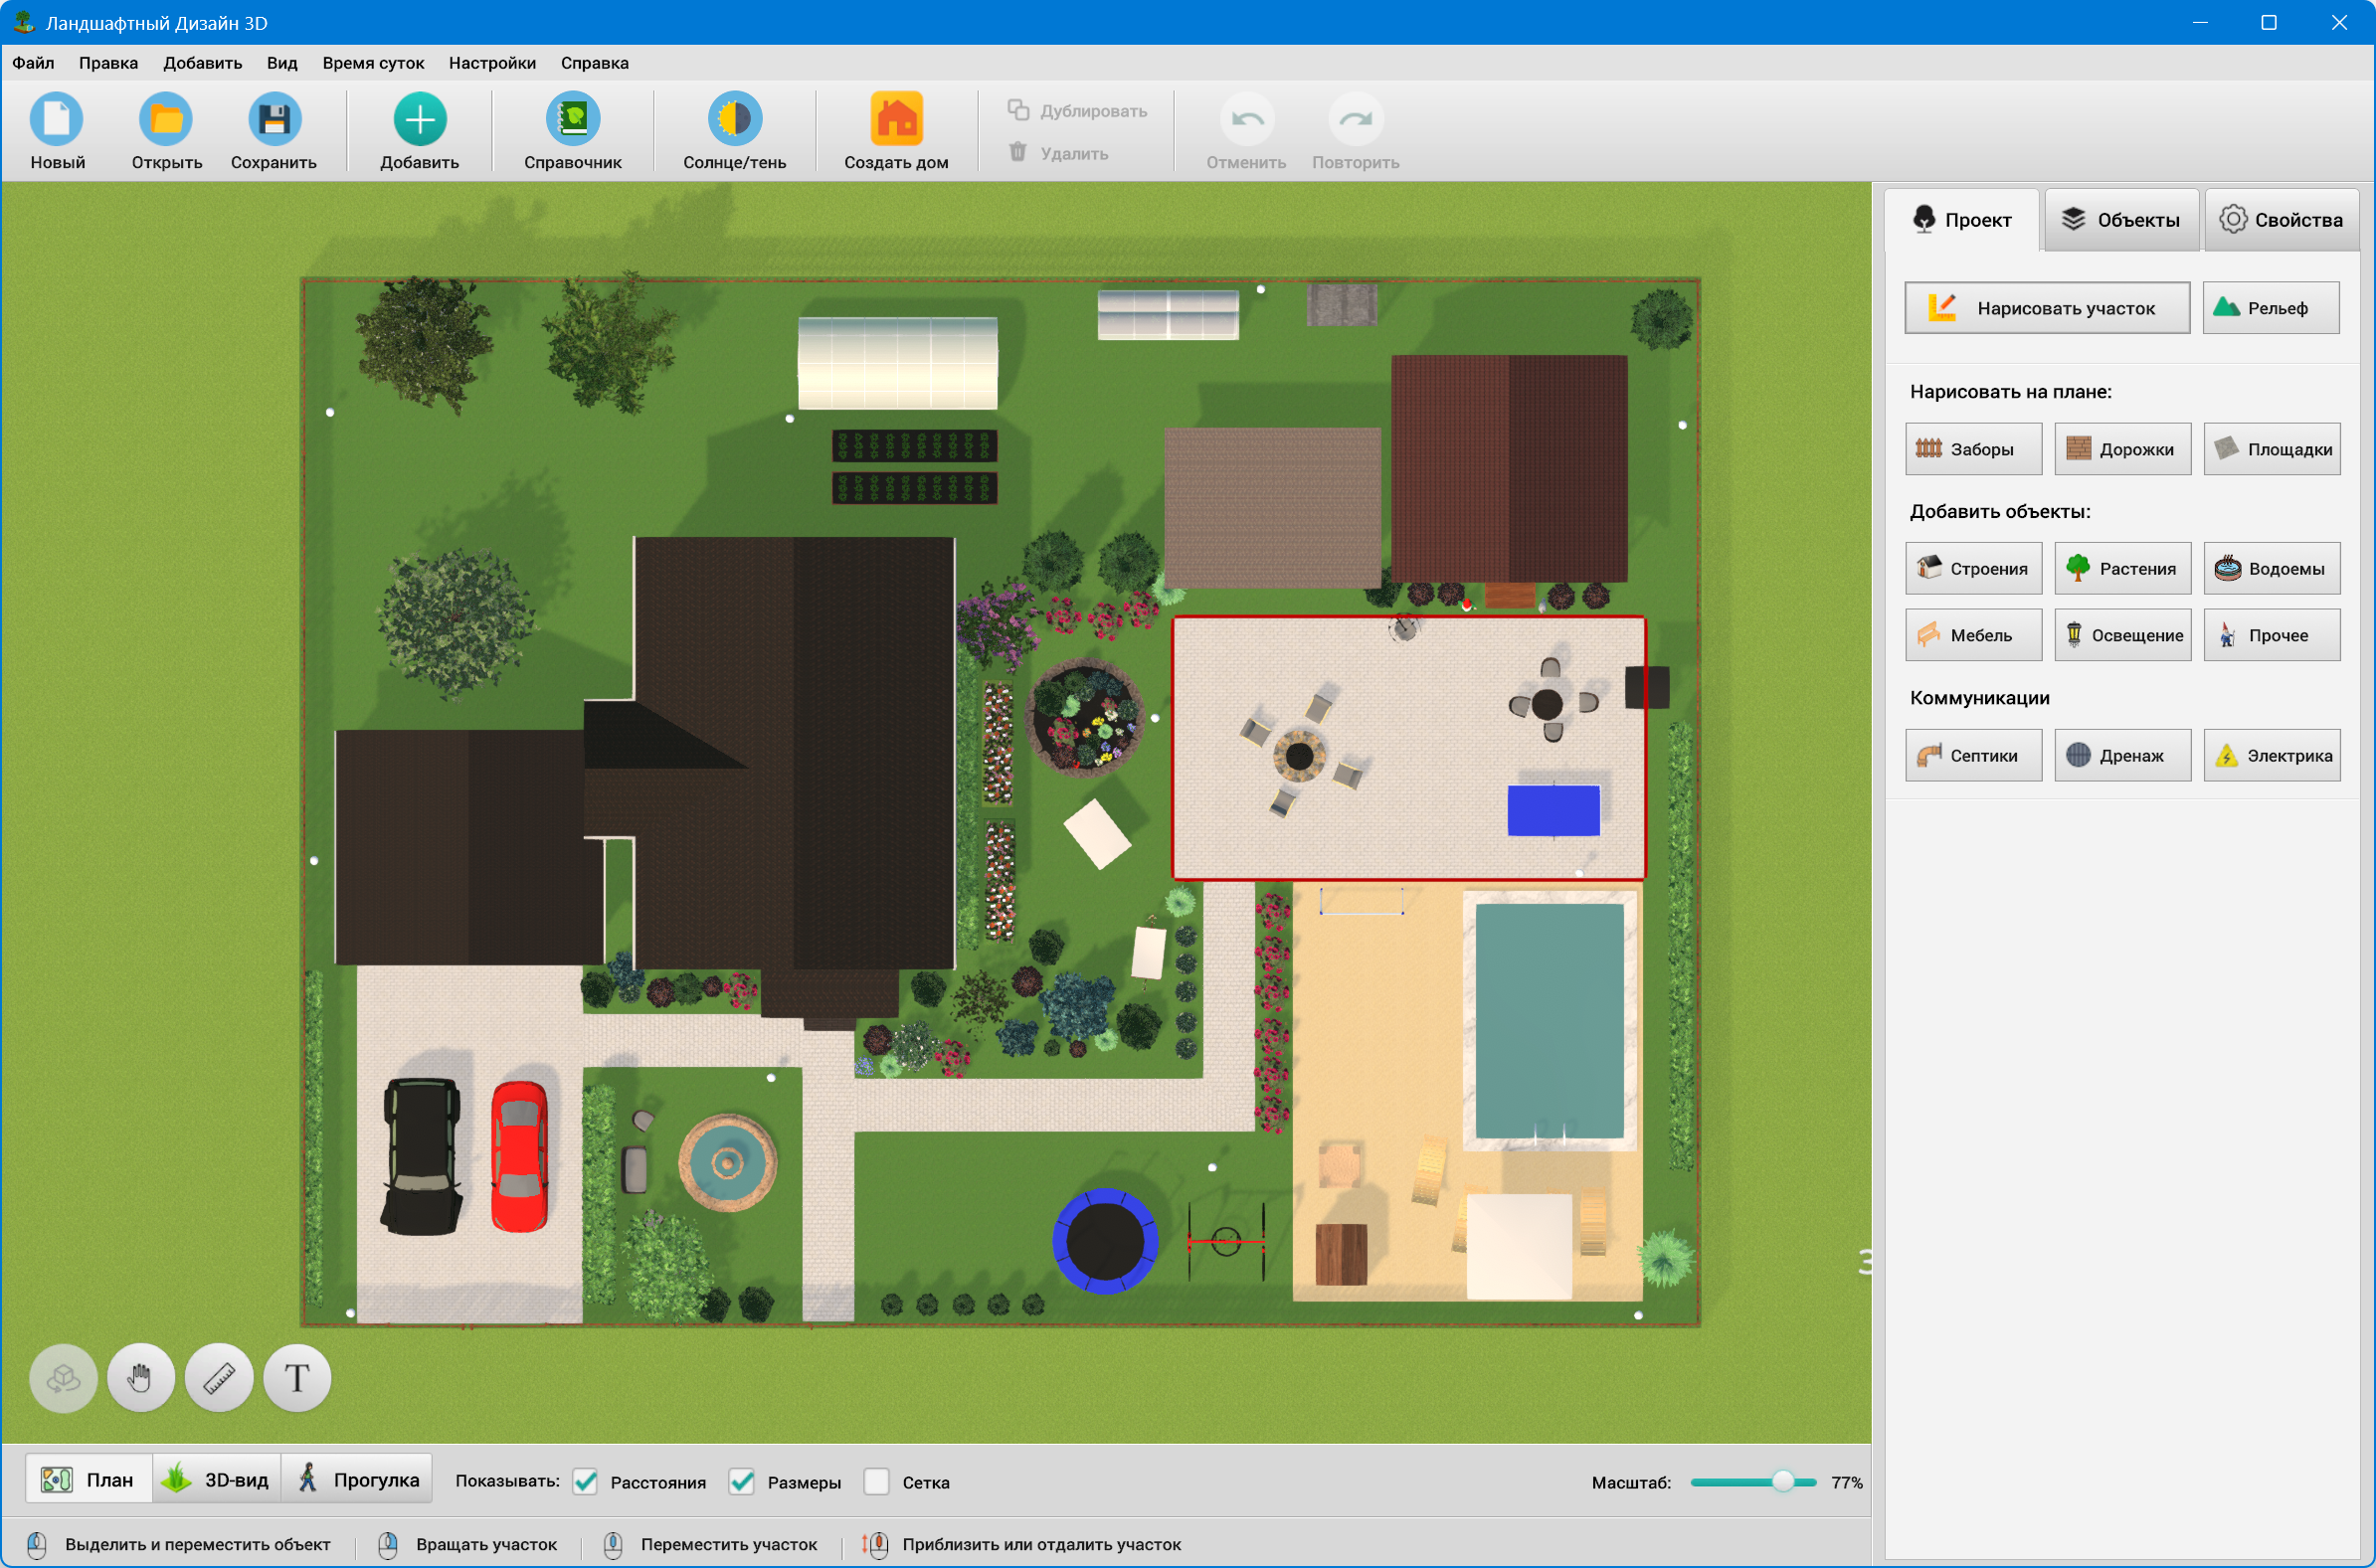Uncheck the Расстояния checkbox
The width and height of the screenshot is (2376, 1568).
point(586,1482)
